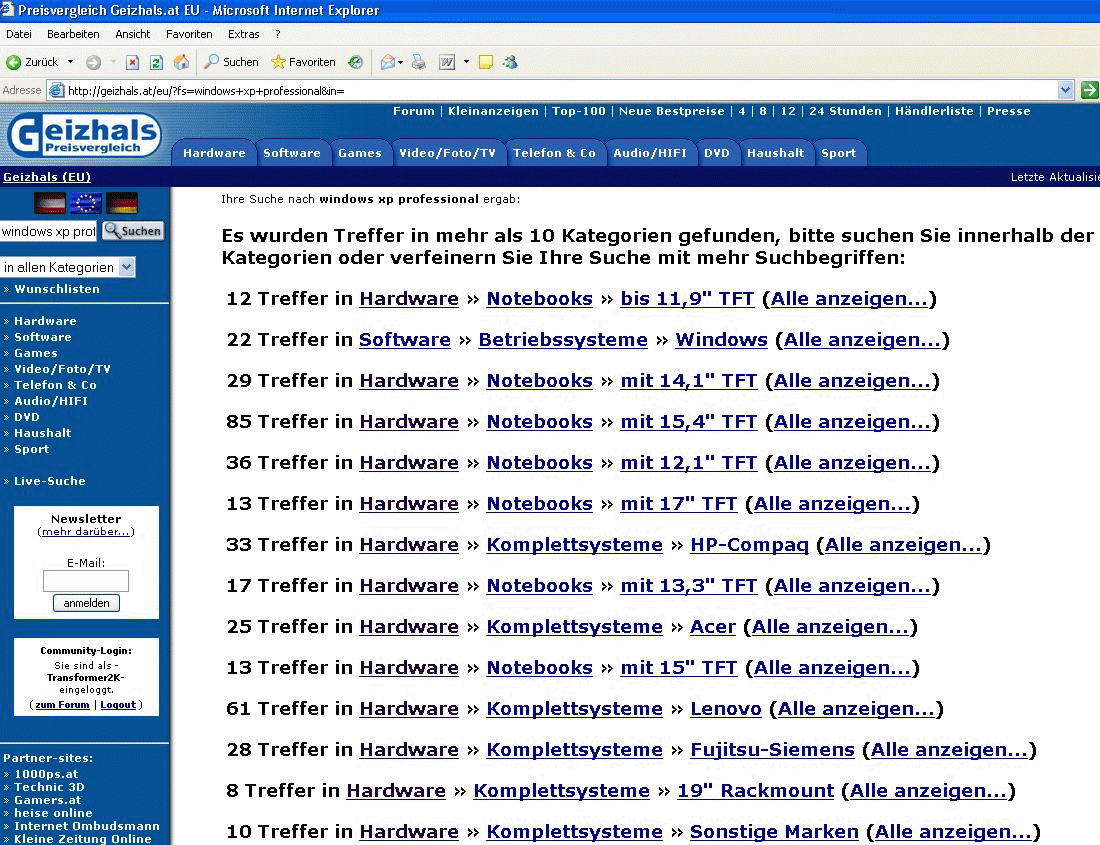This screenshot has height=845, width=1100.
Task: Open the Suchen search toolbar button
Action: tap(232, 62)
